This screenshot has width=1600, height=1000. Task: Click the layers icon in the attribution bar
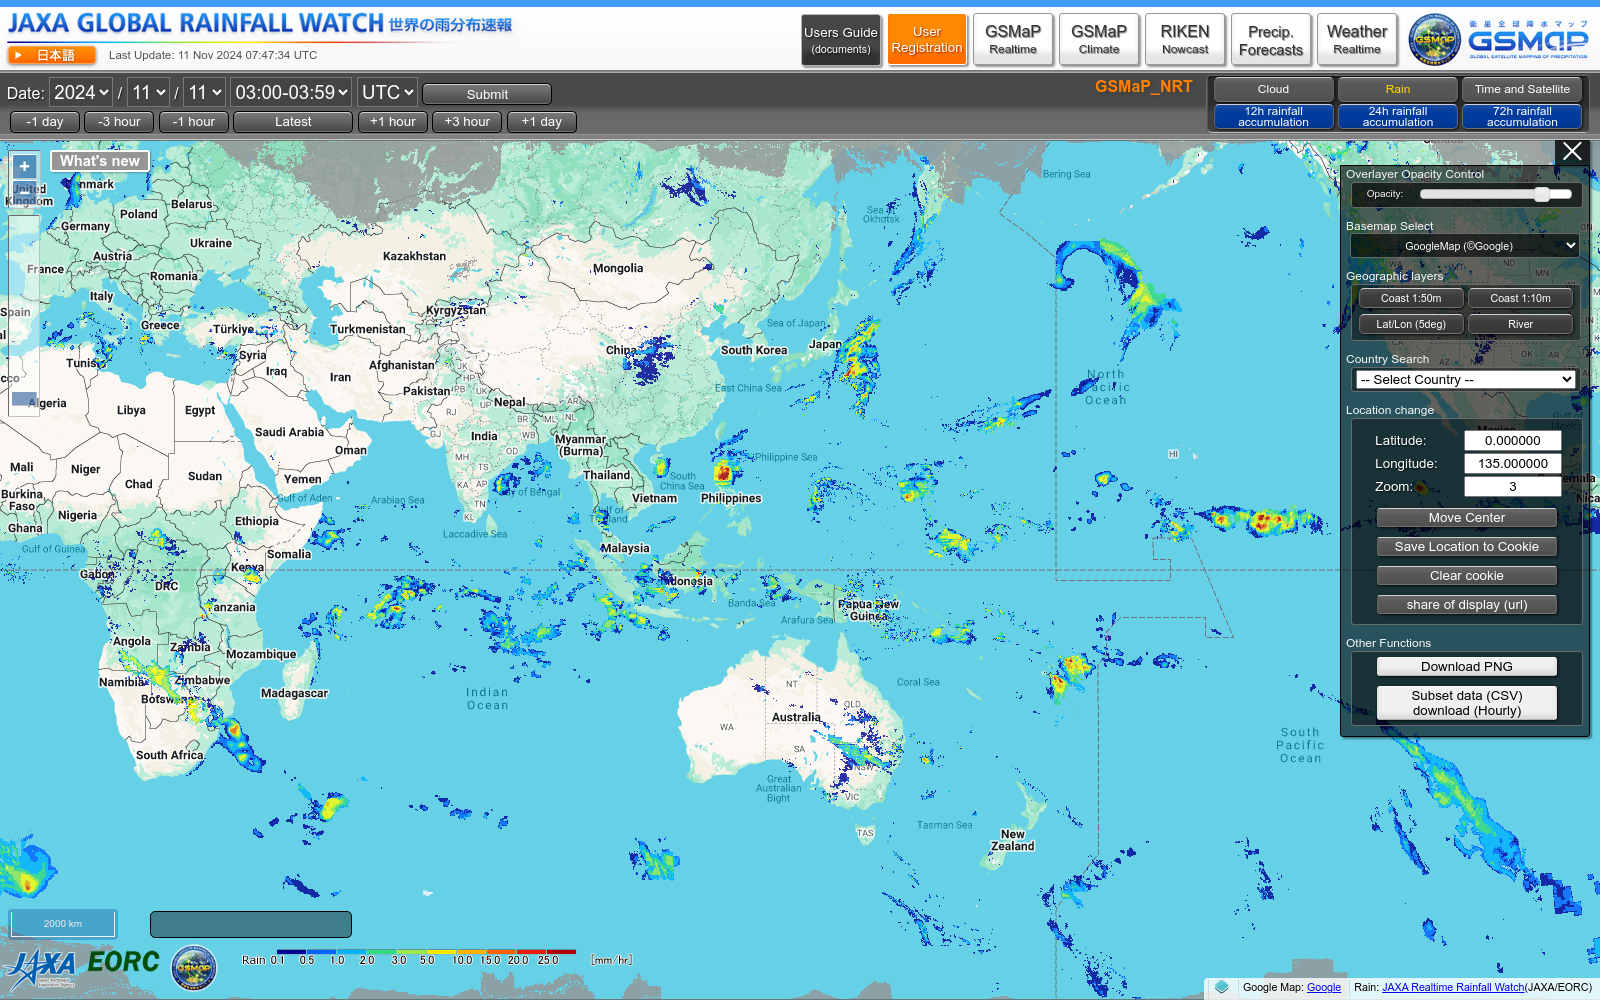click(x=1221, y=987)
